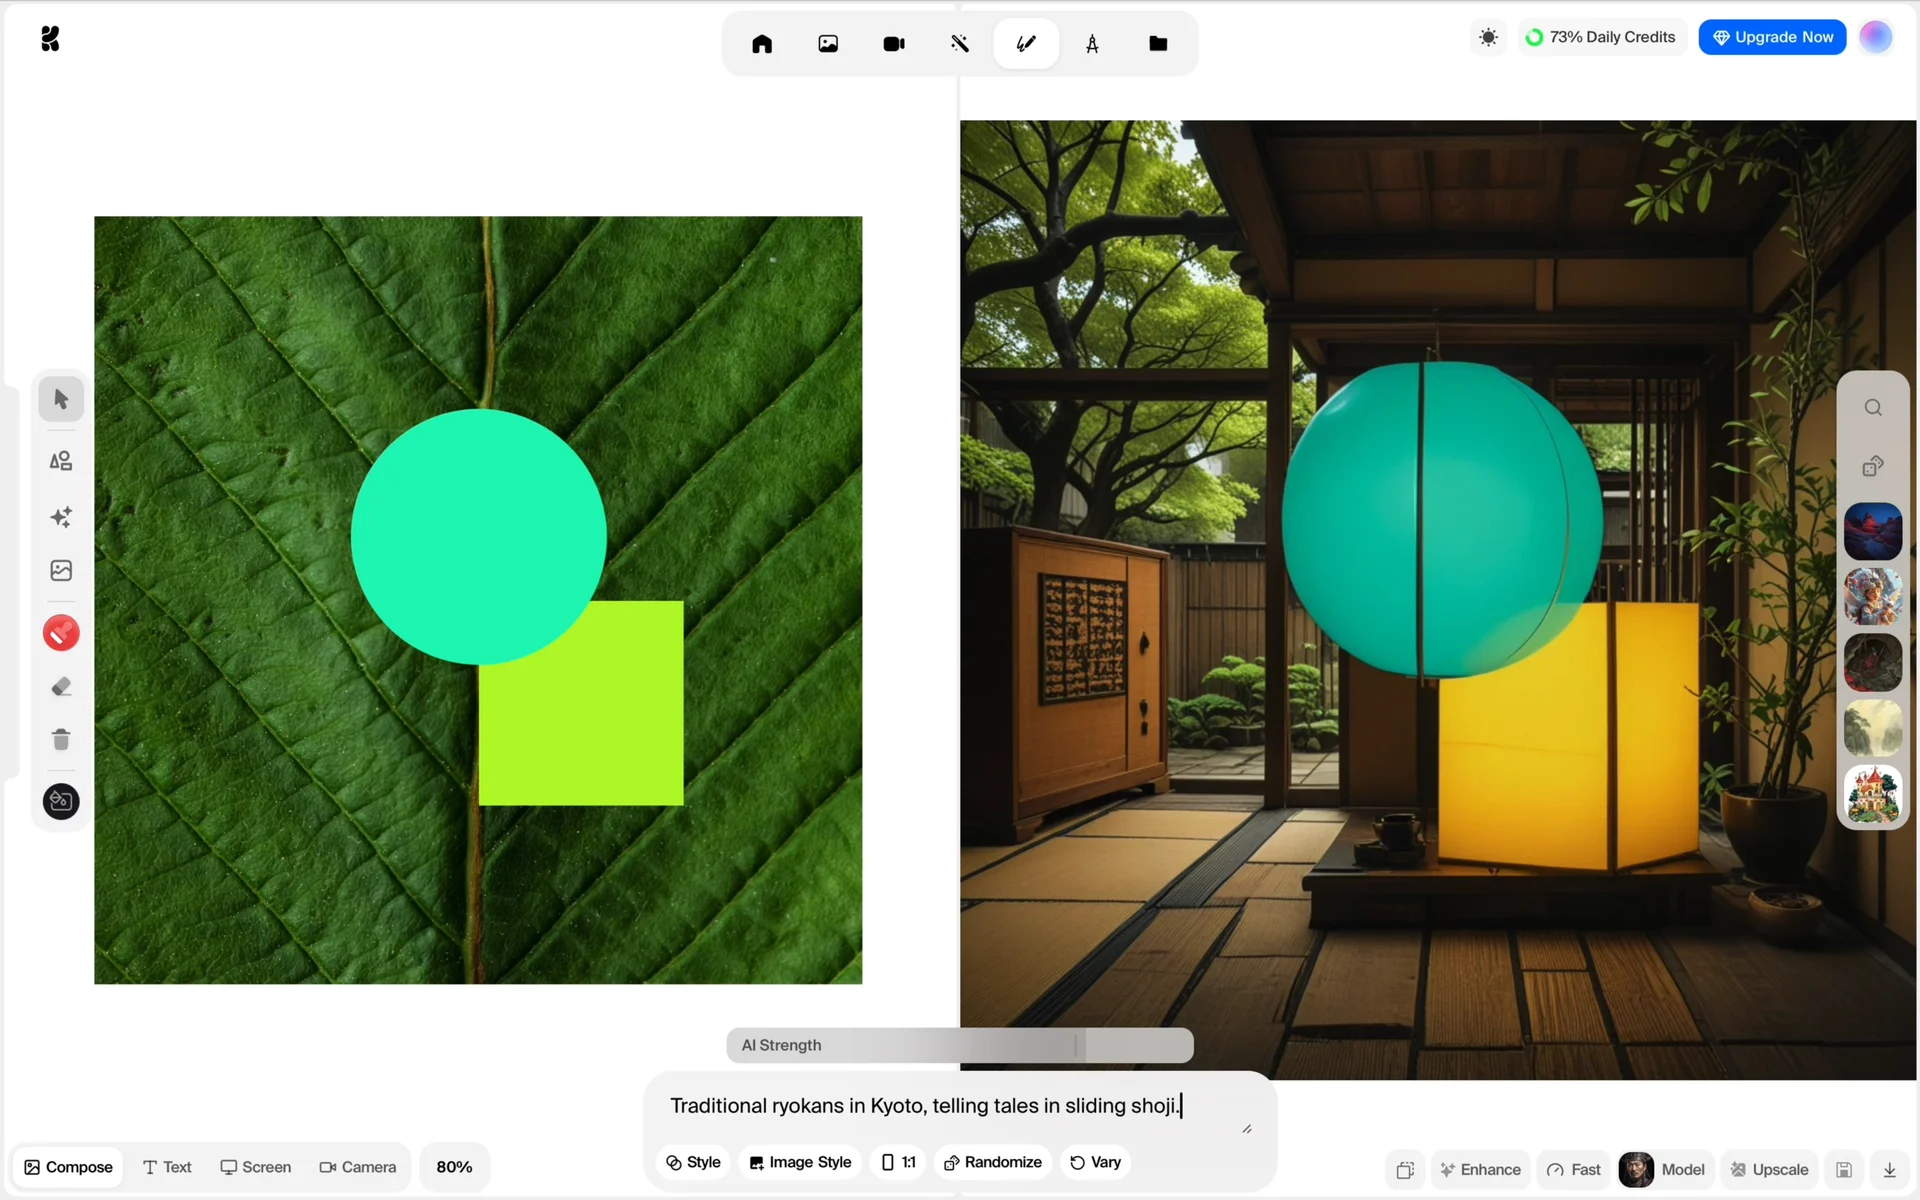
Task: Select the eraser tool
Action: (x=61, y=687)
